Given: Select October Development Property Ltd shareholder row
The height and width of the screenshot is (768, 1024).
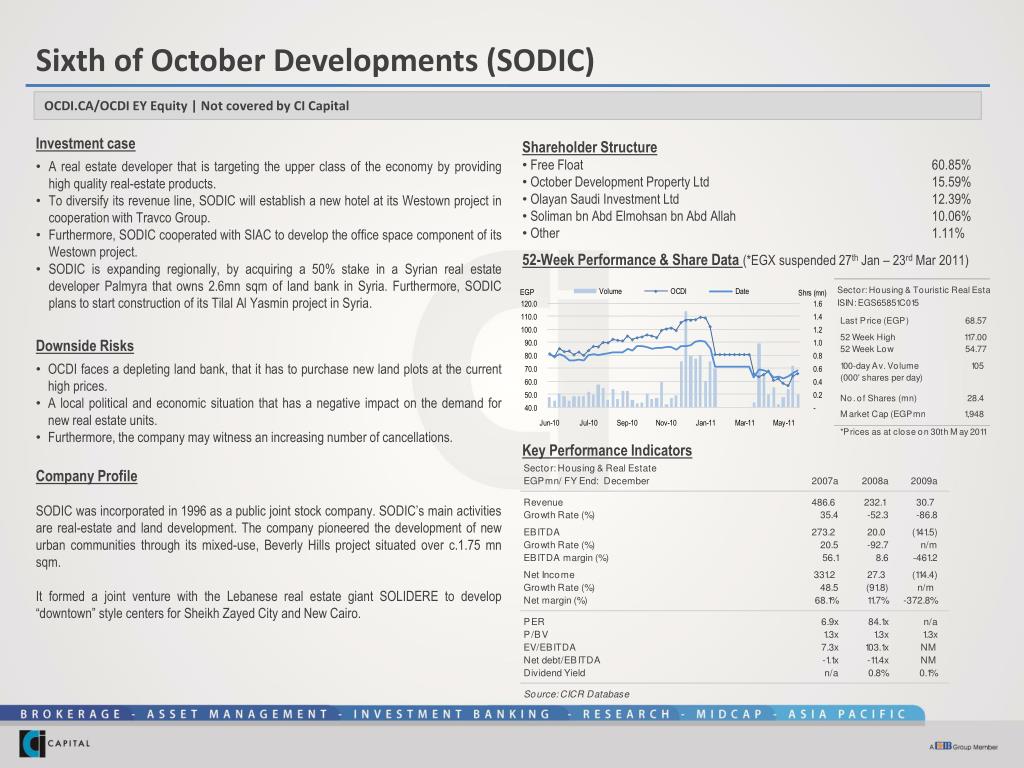Looking at the screenshot, I should coord(746,182).
